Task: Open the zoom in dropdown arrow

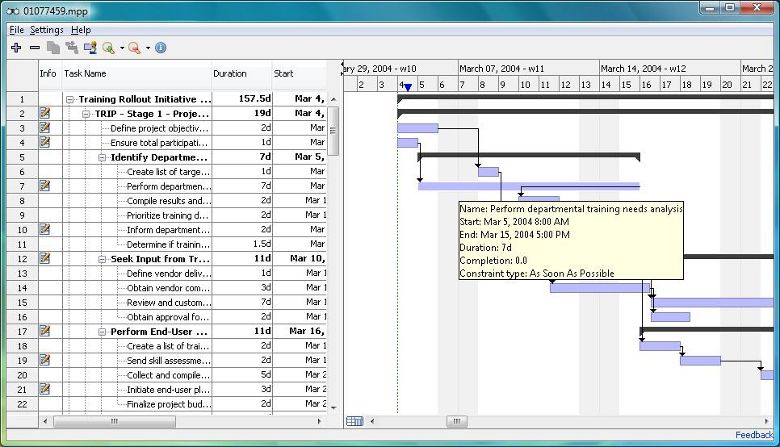Action: pyautogui.click(x=121, y=48)
